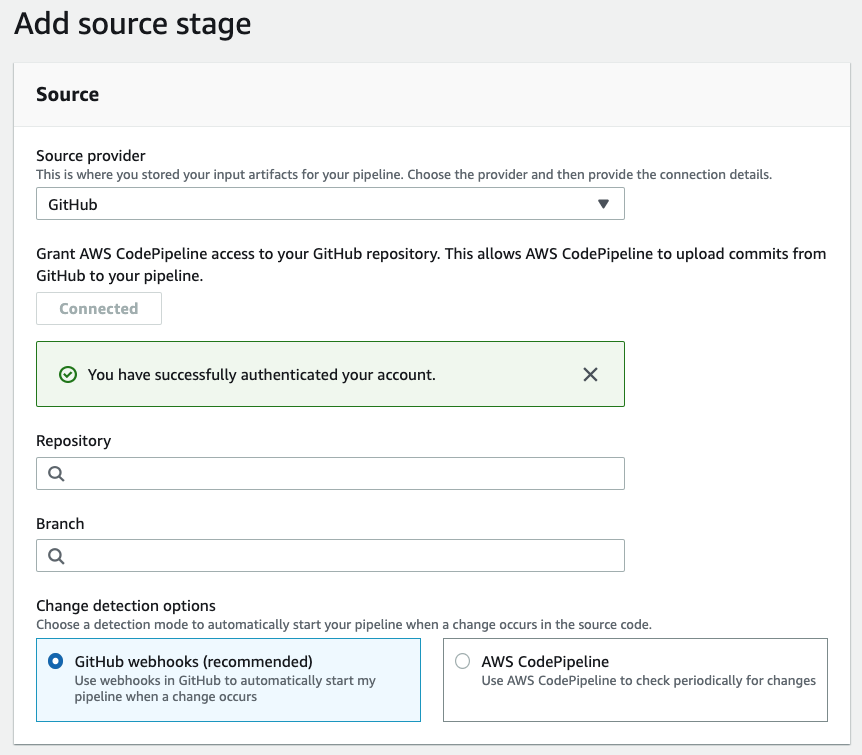Open the GitHub source provider dropdown

(330, 204)
